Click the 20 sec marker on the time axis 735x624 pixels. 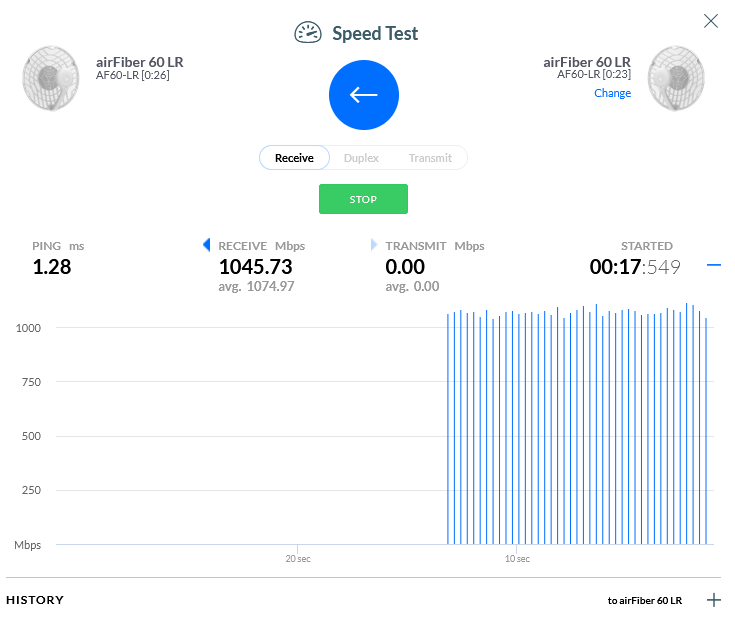[297, 558]
